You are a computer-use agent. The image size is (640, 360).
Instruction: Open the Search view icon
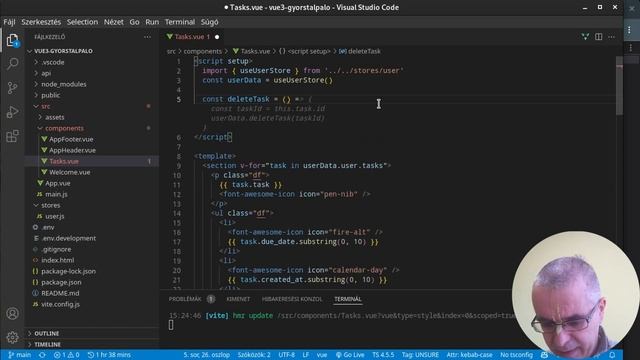pos(13,64)
